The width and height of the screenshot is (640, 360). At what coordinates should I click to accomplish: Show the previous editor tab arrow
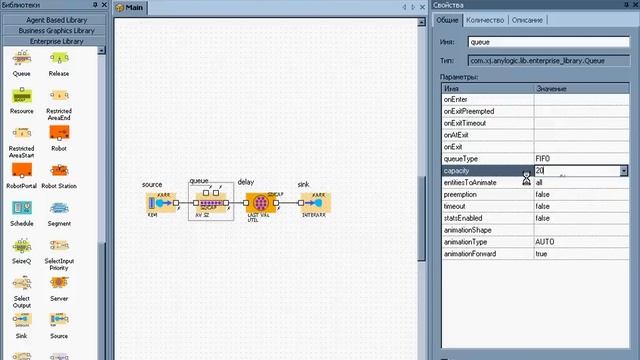point(404,7)
